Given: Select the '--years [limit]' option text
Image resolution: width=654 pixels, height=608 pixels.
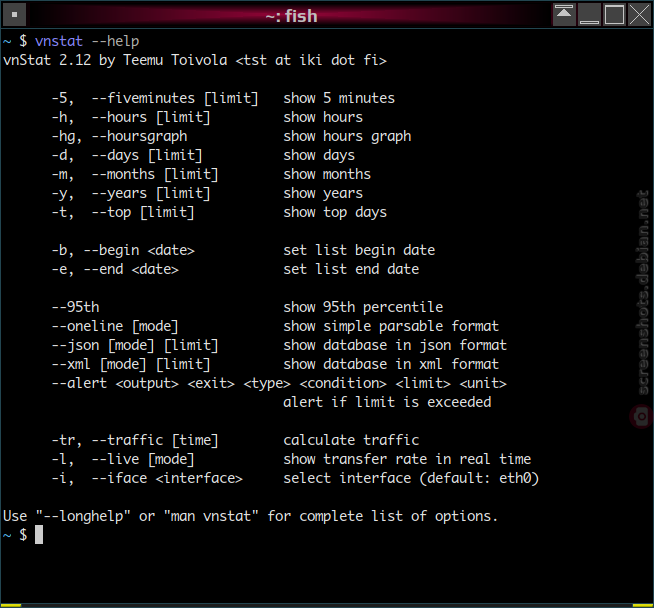Looking at the screenshot, I should [x=151, y=193].
